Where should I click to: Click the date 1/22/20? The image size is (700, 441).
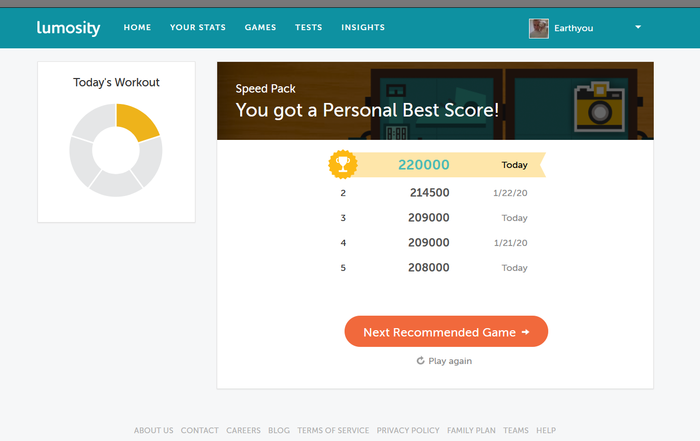[510, 193]
